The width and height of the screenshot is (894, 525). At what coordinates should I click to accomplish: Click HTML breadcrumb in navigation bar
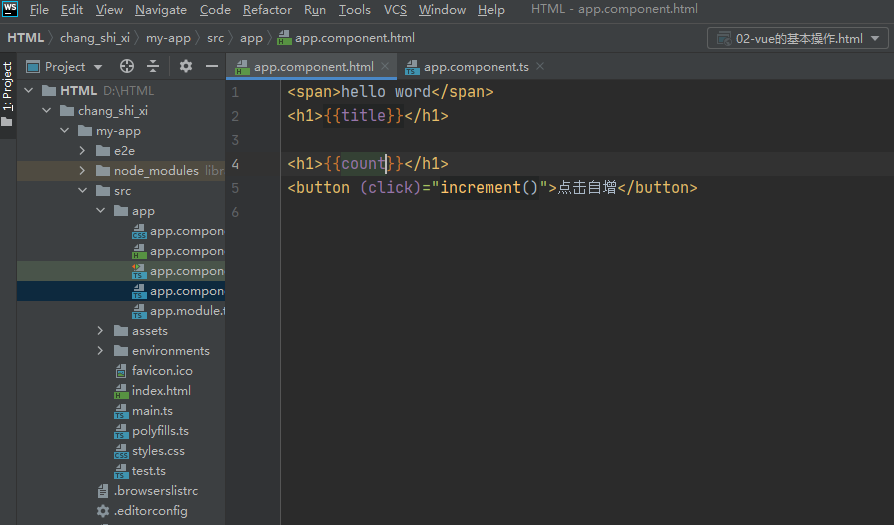26,38
